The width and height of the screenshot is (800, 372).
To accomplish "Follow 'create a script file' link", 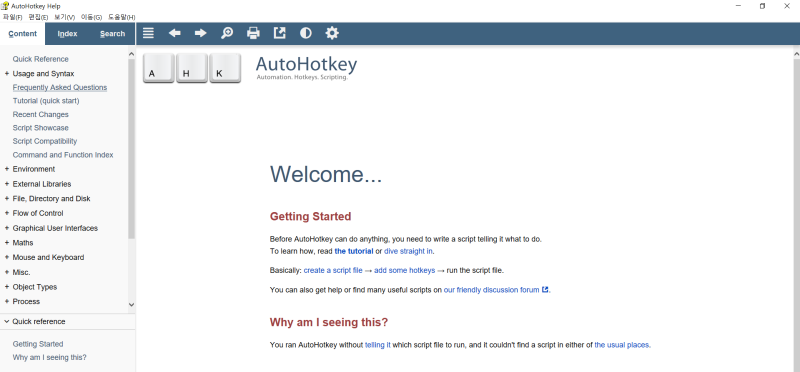I will click(333, 270).
